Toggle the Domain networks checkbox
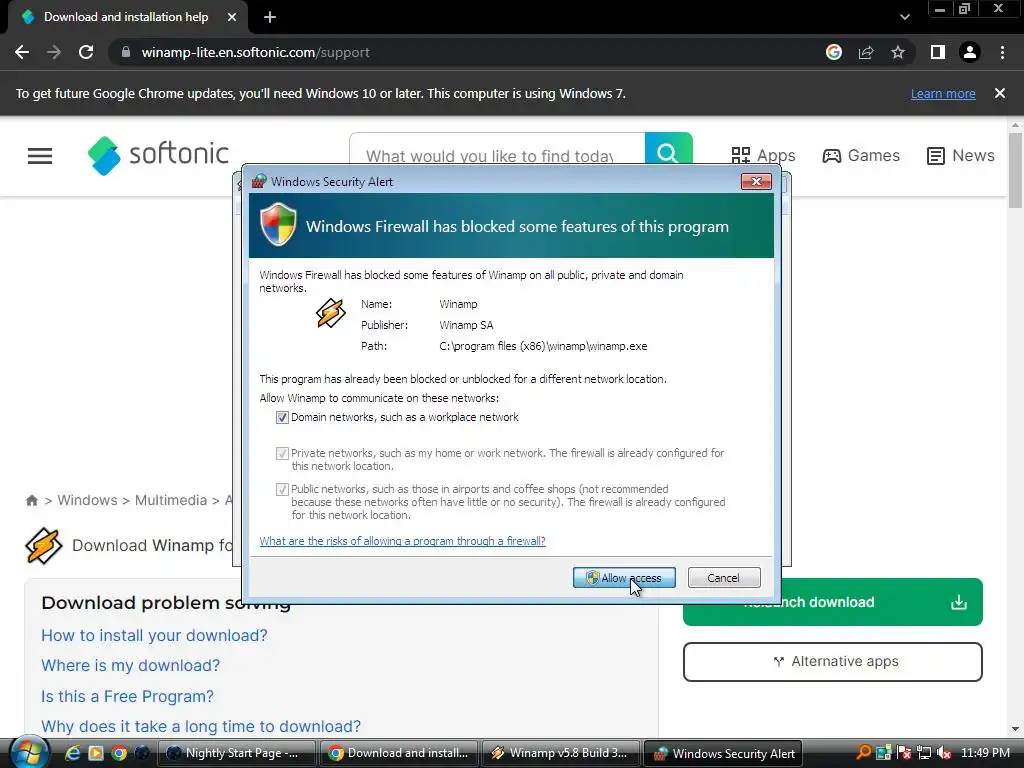The image size is (1024, 768). click(282, 417)
